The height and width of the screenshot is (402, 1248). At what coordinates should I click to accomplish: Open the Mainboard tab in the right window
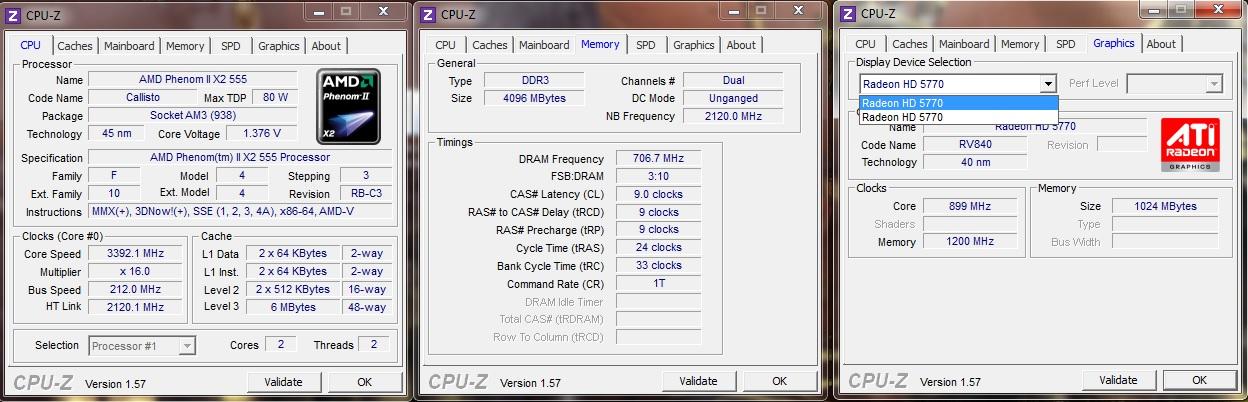[x=964, y=44]
